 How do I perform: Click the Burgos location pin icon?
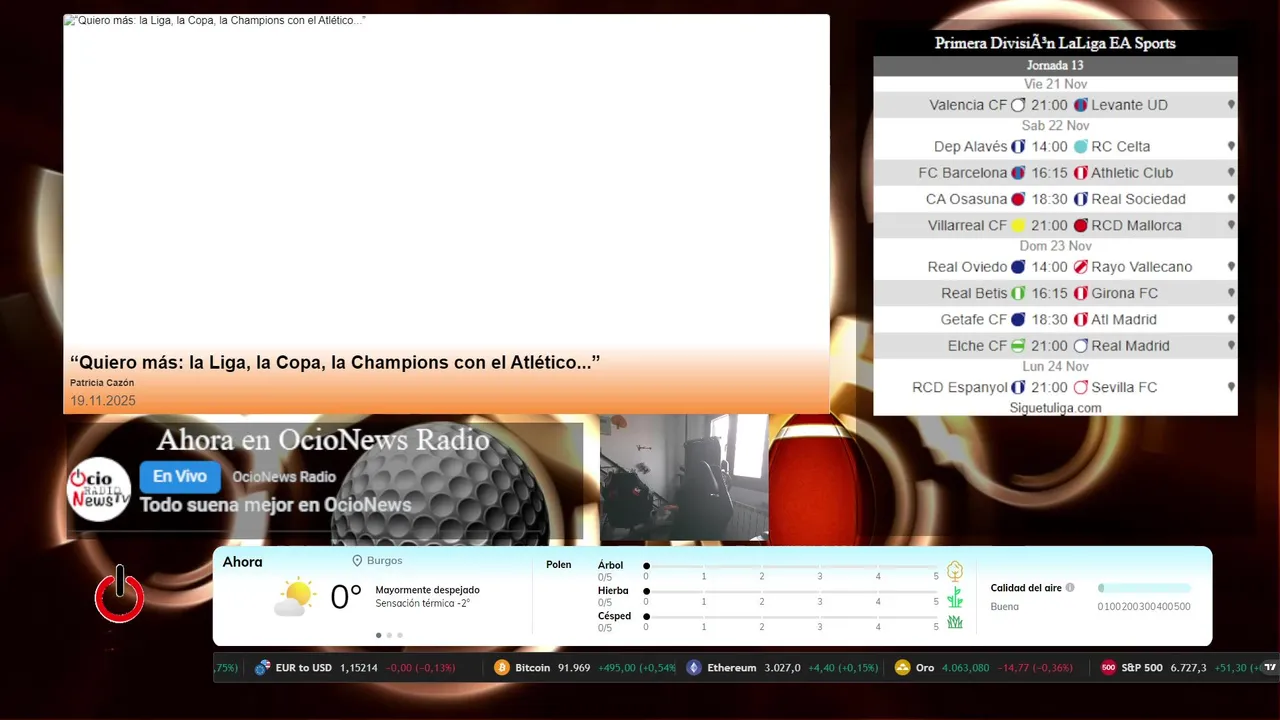[x=357, y=561]
